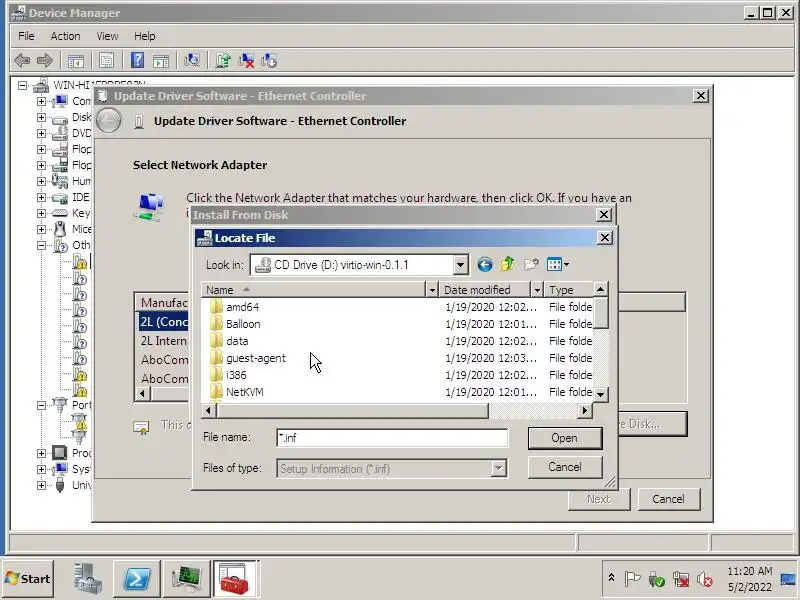800x600 pixels.
Task: Click the red toolbox taskbar icon
Action: [x=234, y=579]
